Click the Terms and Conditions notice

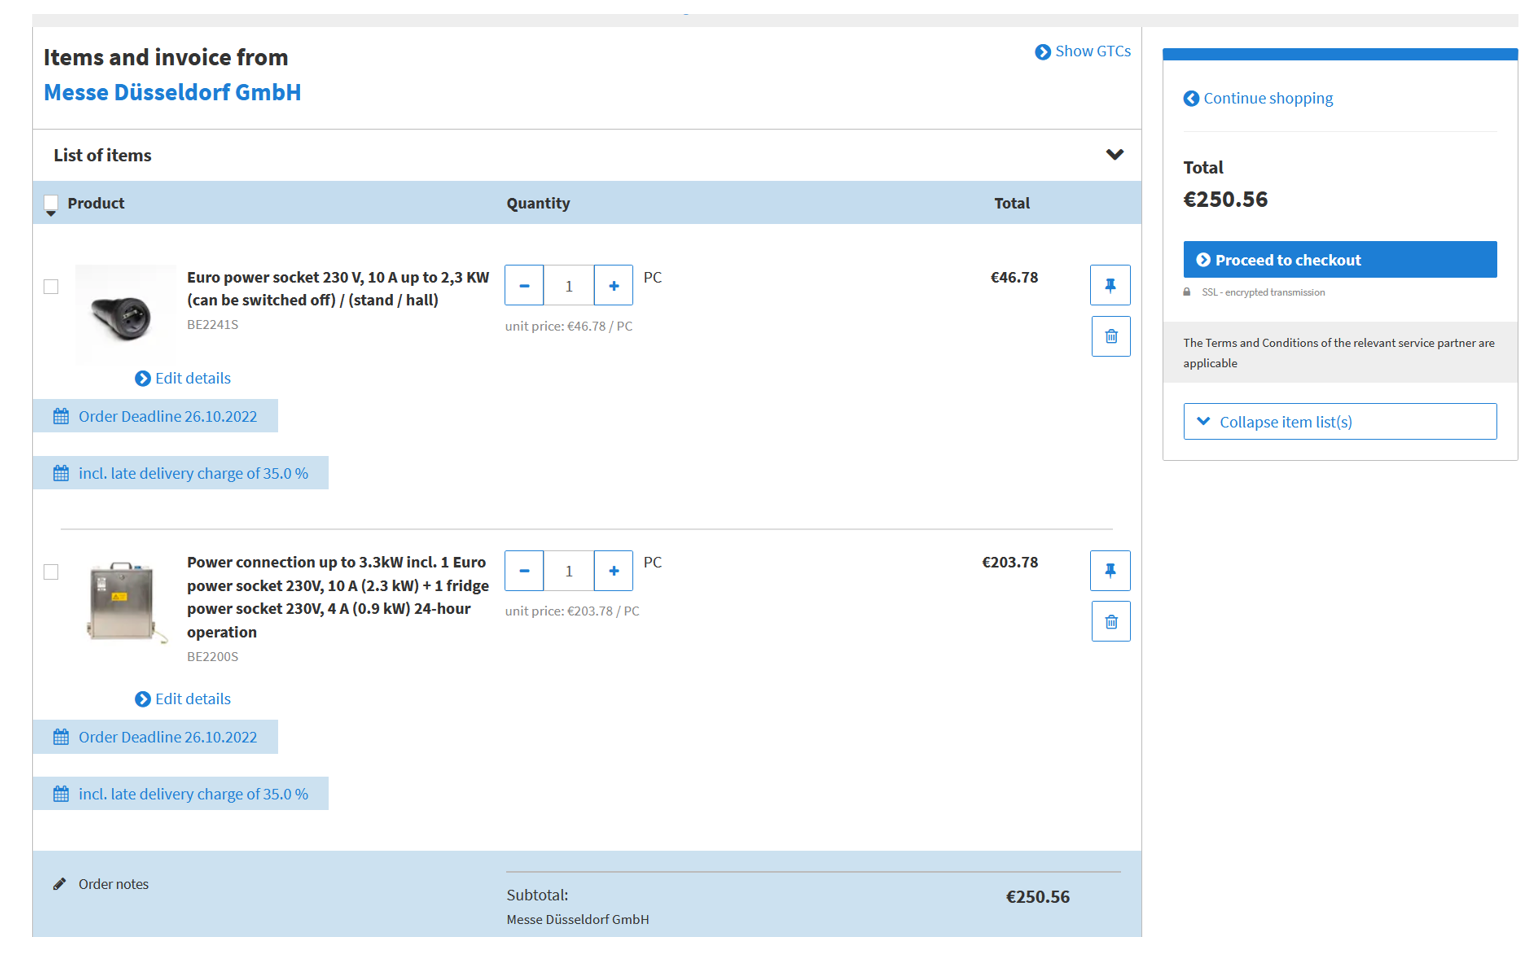[x=1339, y=353]
